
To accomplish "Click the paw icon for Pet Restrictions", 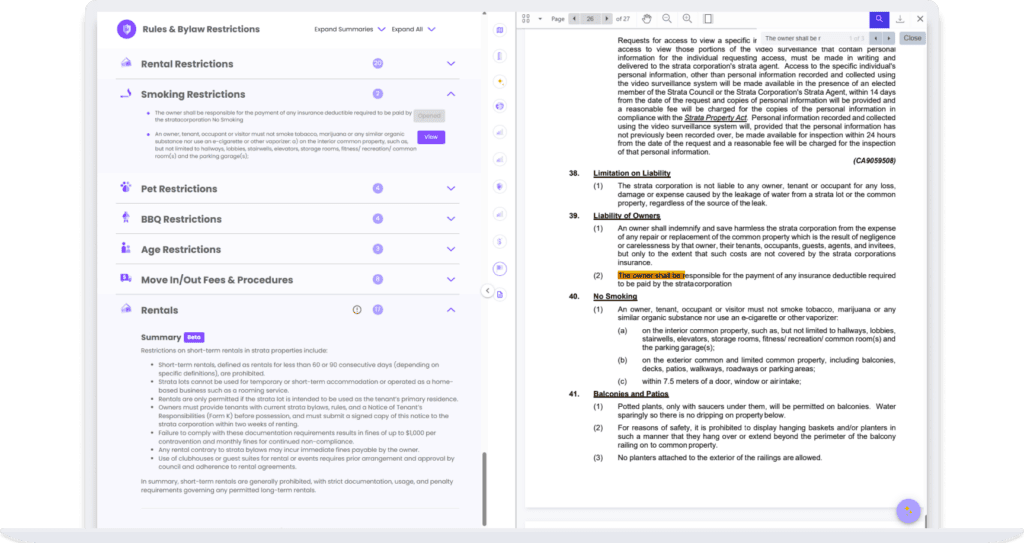I will (126, 188).
